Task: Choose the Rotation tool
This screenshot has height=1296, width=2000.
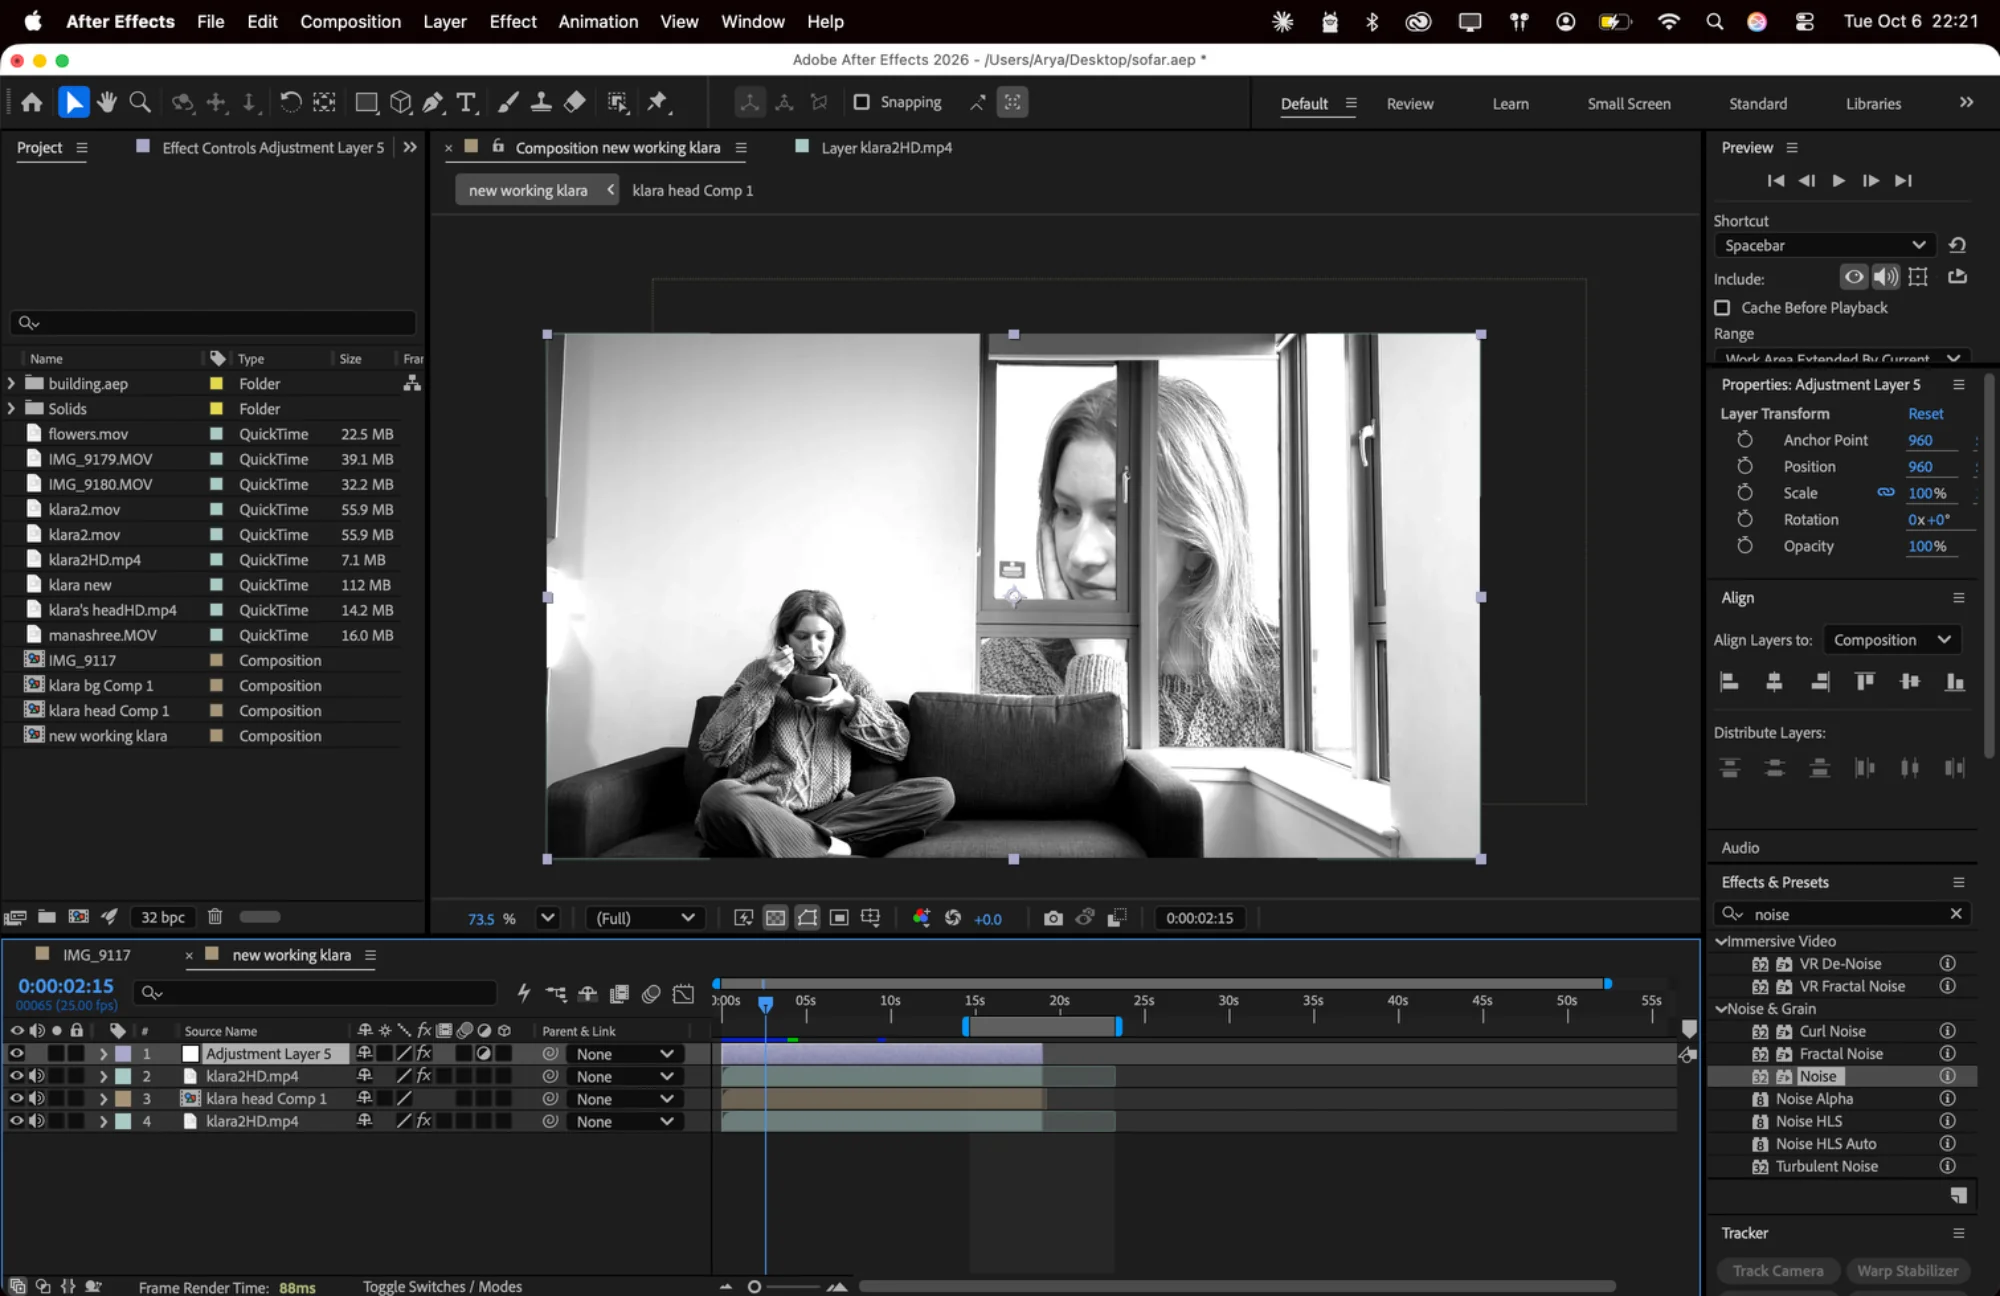Action: click(x=290, y=102)
